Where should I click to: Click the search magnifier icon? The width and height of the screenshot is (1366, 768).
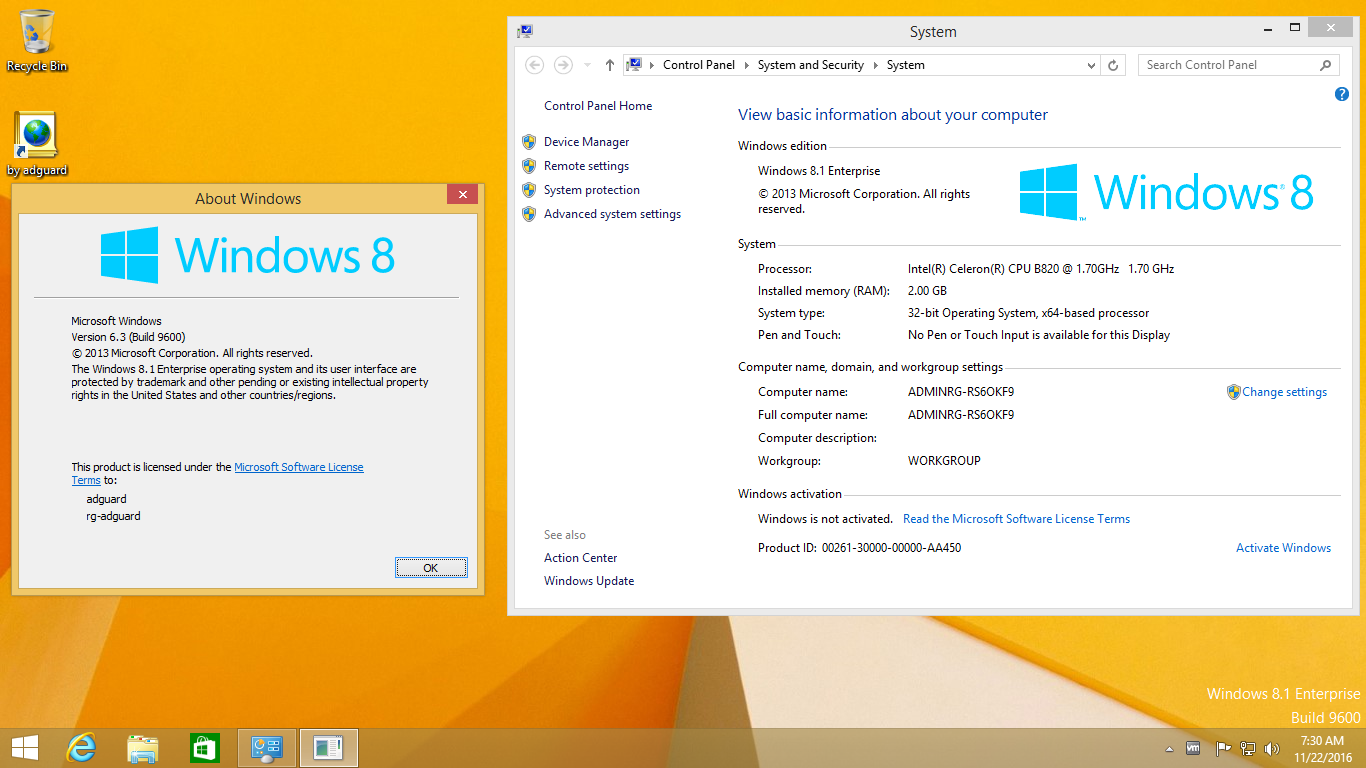(x=1326, y=65)
